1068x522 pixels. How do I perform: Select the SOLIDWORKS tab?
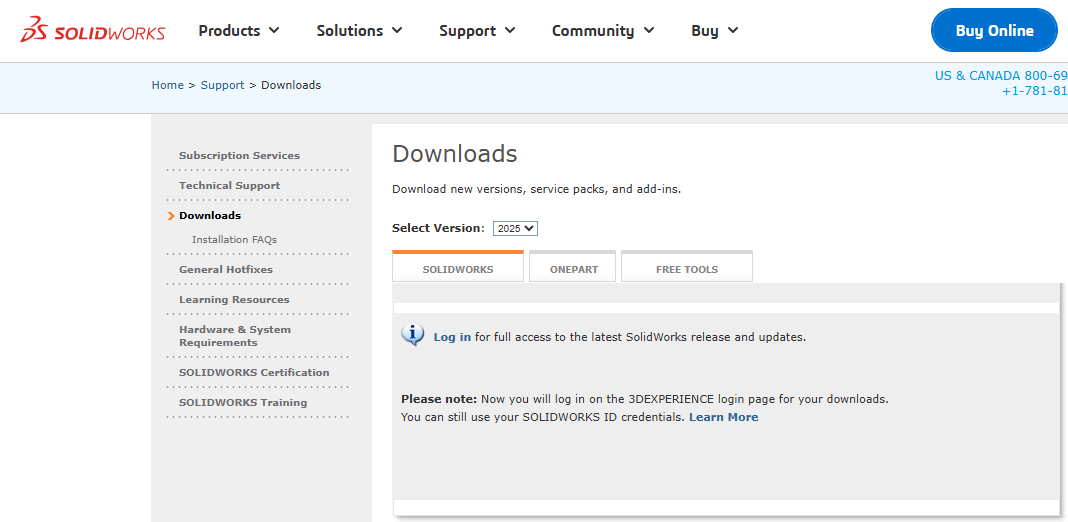tap(457, 269)
